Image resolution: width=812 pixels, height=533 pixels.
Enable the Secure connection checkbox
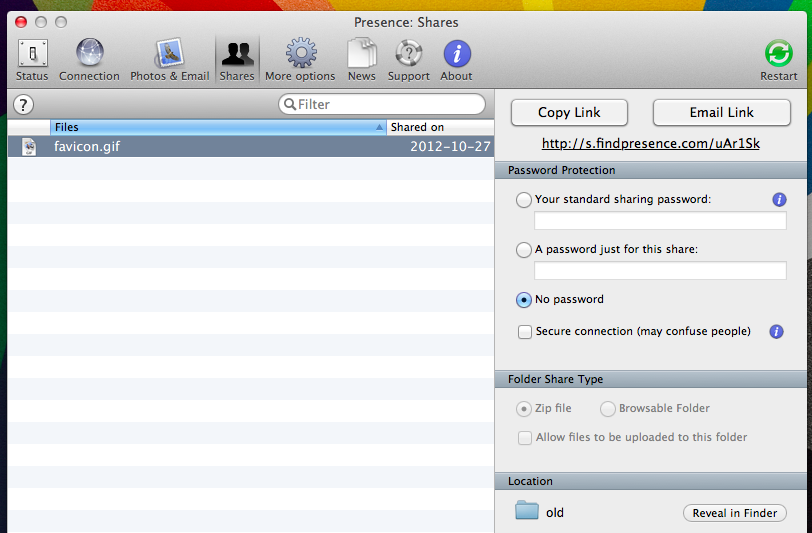point(525,332)
